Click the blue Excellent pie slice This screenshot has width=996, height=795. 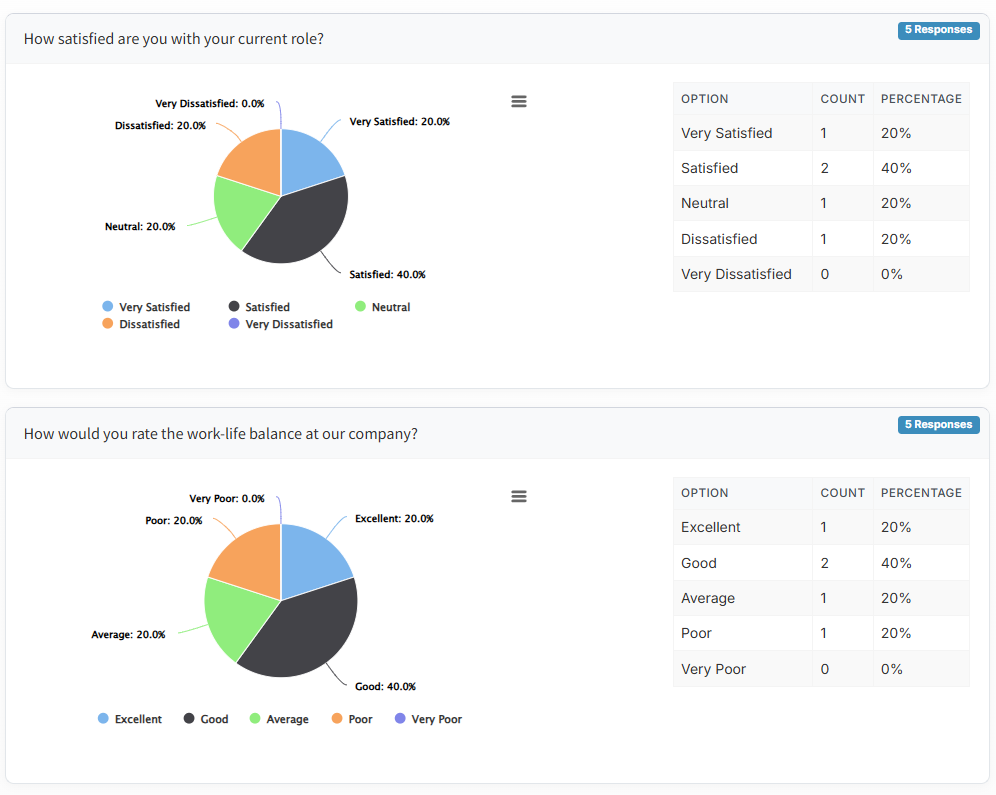click(310, 555)
